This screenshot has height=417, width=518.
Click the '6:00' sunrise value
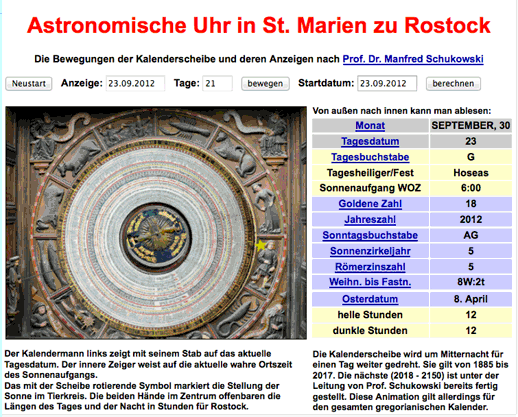tap(471, 188)
